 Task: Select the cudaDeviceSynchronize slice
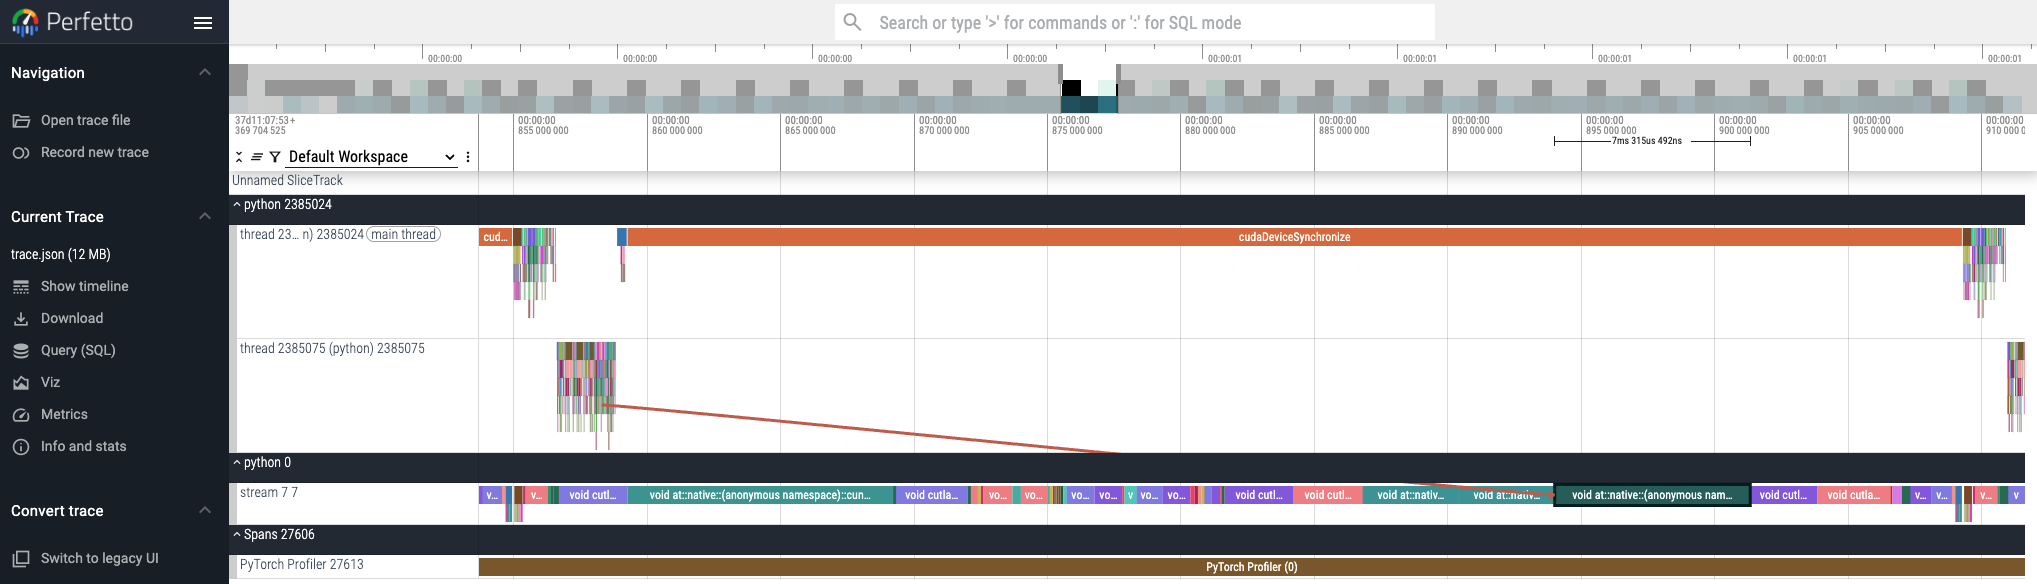1294,237
